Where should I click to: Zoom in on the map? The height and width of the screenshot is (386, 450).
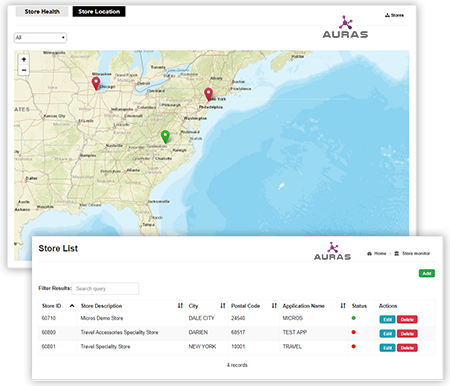(x=24, y=60)
